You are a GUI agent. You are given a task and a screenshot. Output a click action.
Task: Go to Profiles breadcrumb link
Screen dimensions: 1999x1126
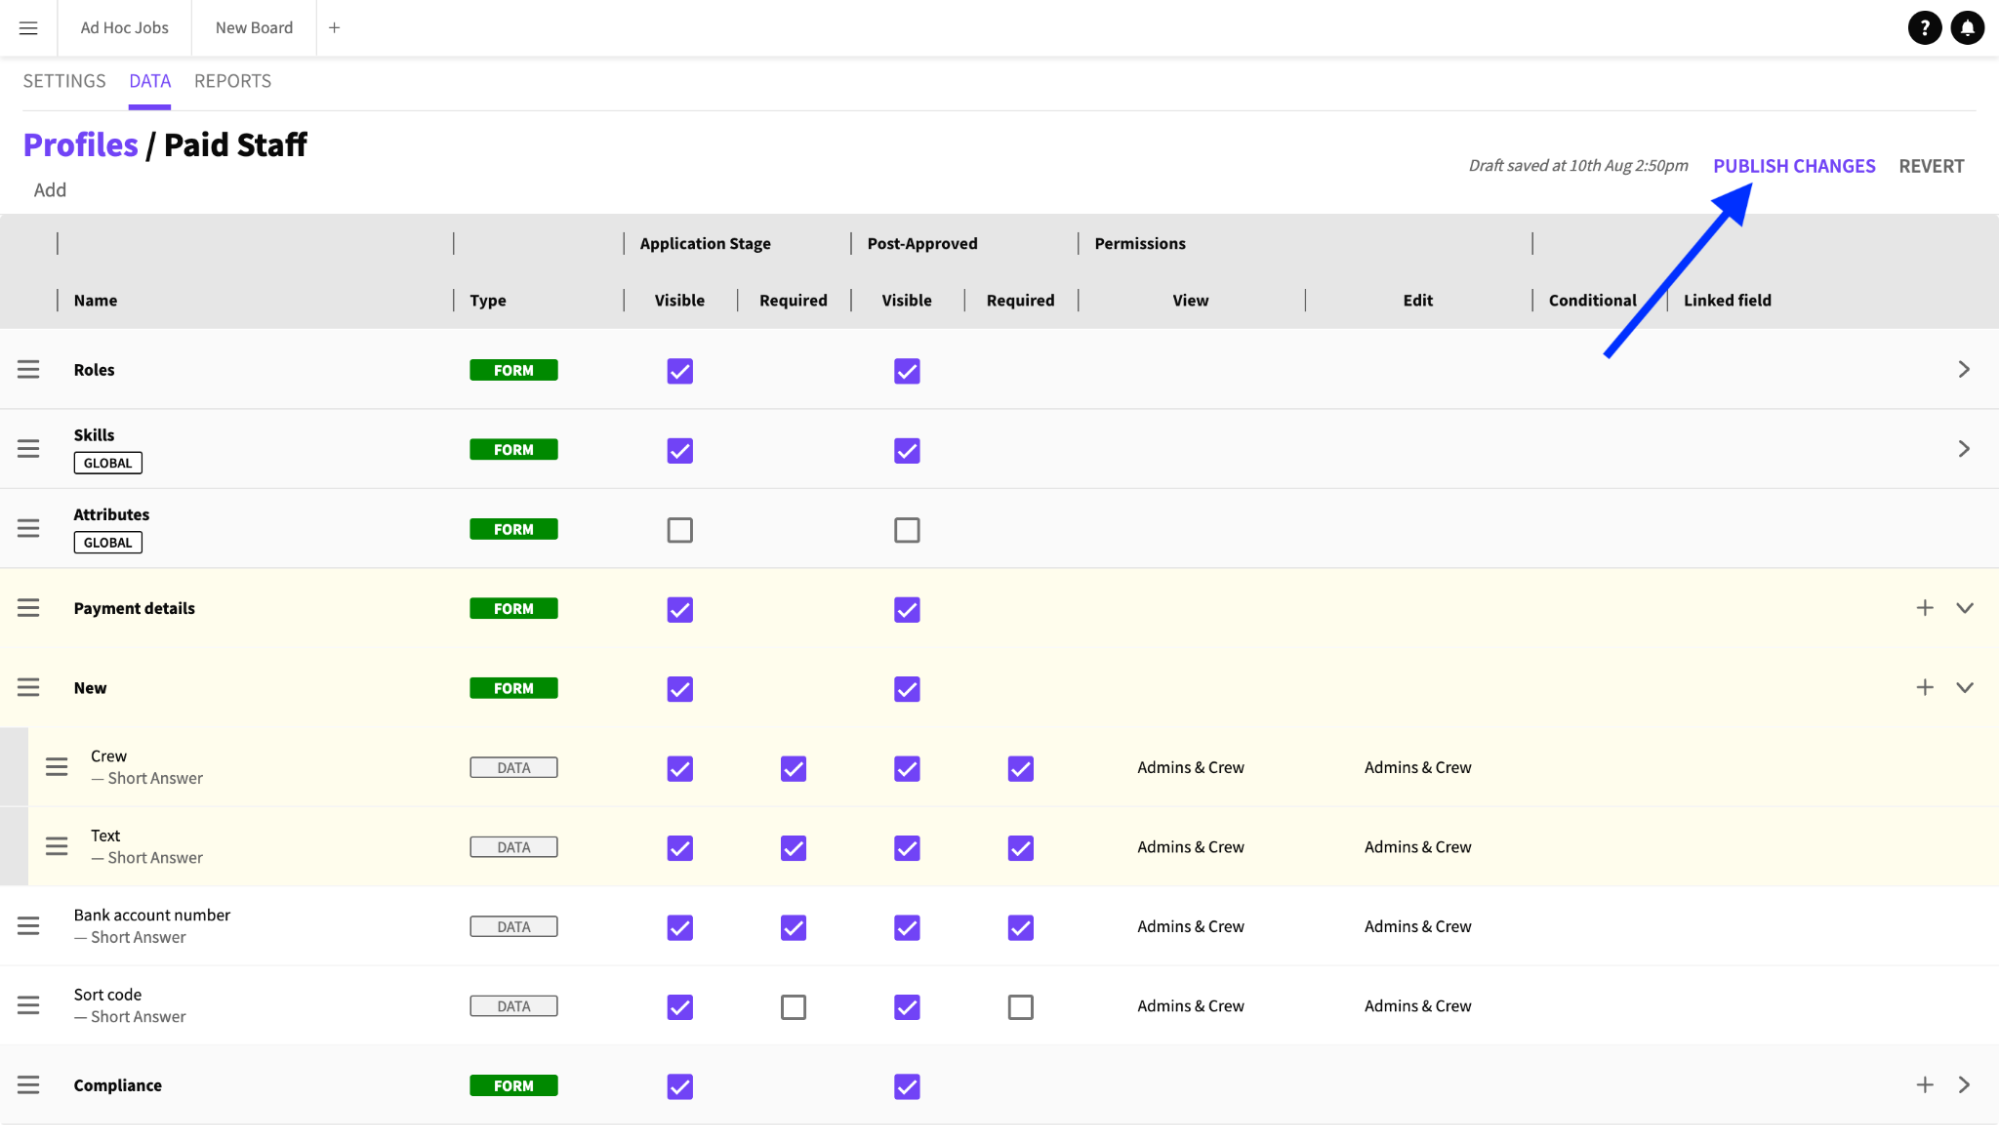80,145
